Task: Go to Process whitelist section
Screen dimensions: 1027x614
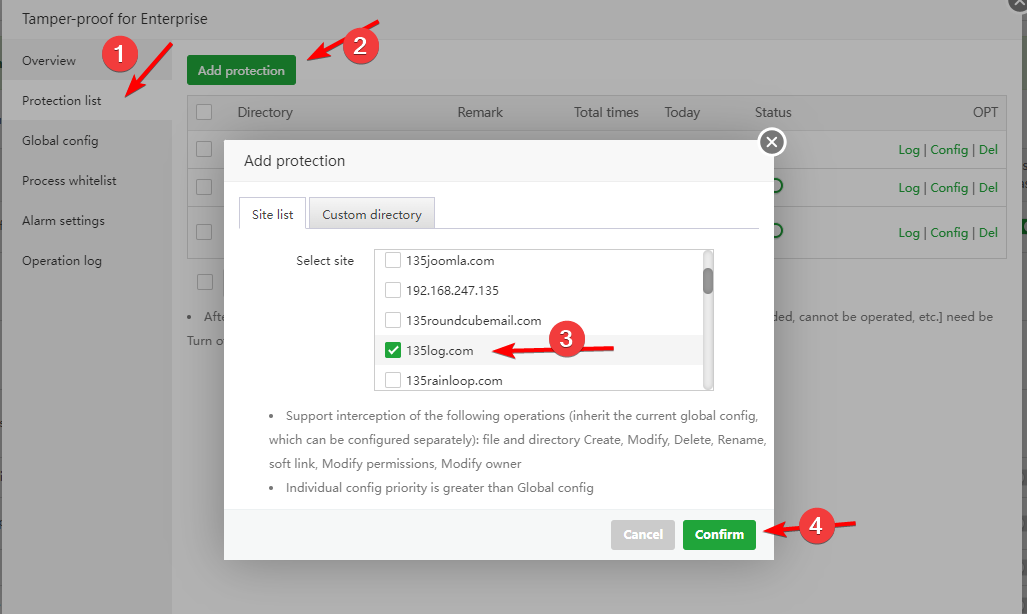Action: pos(69,181)
